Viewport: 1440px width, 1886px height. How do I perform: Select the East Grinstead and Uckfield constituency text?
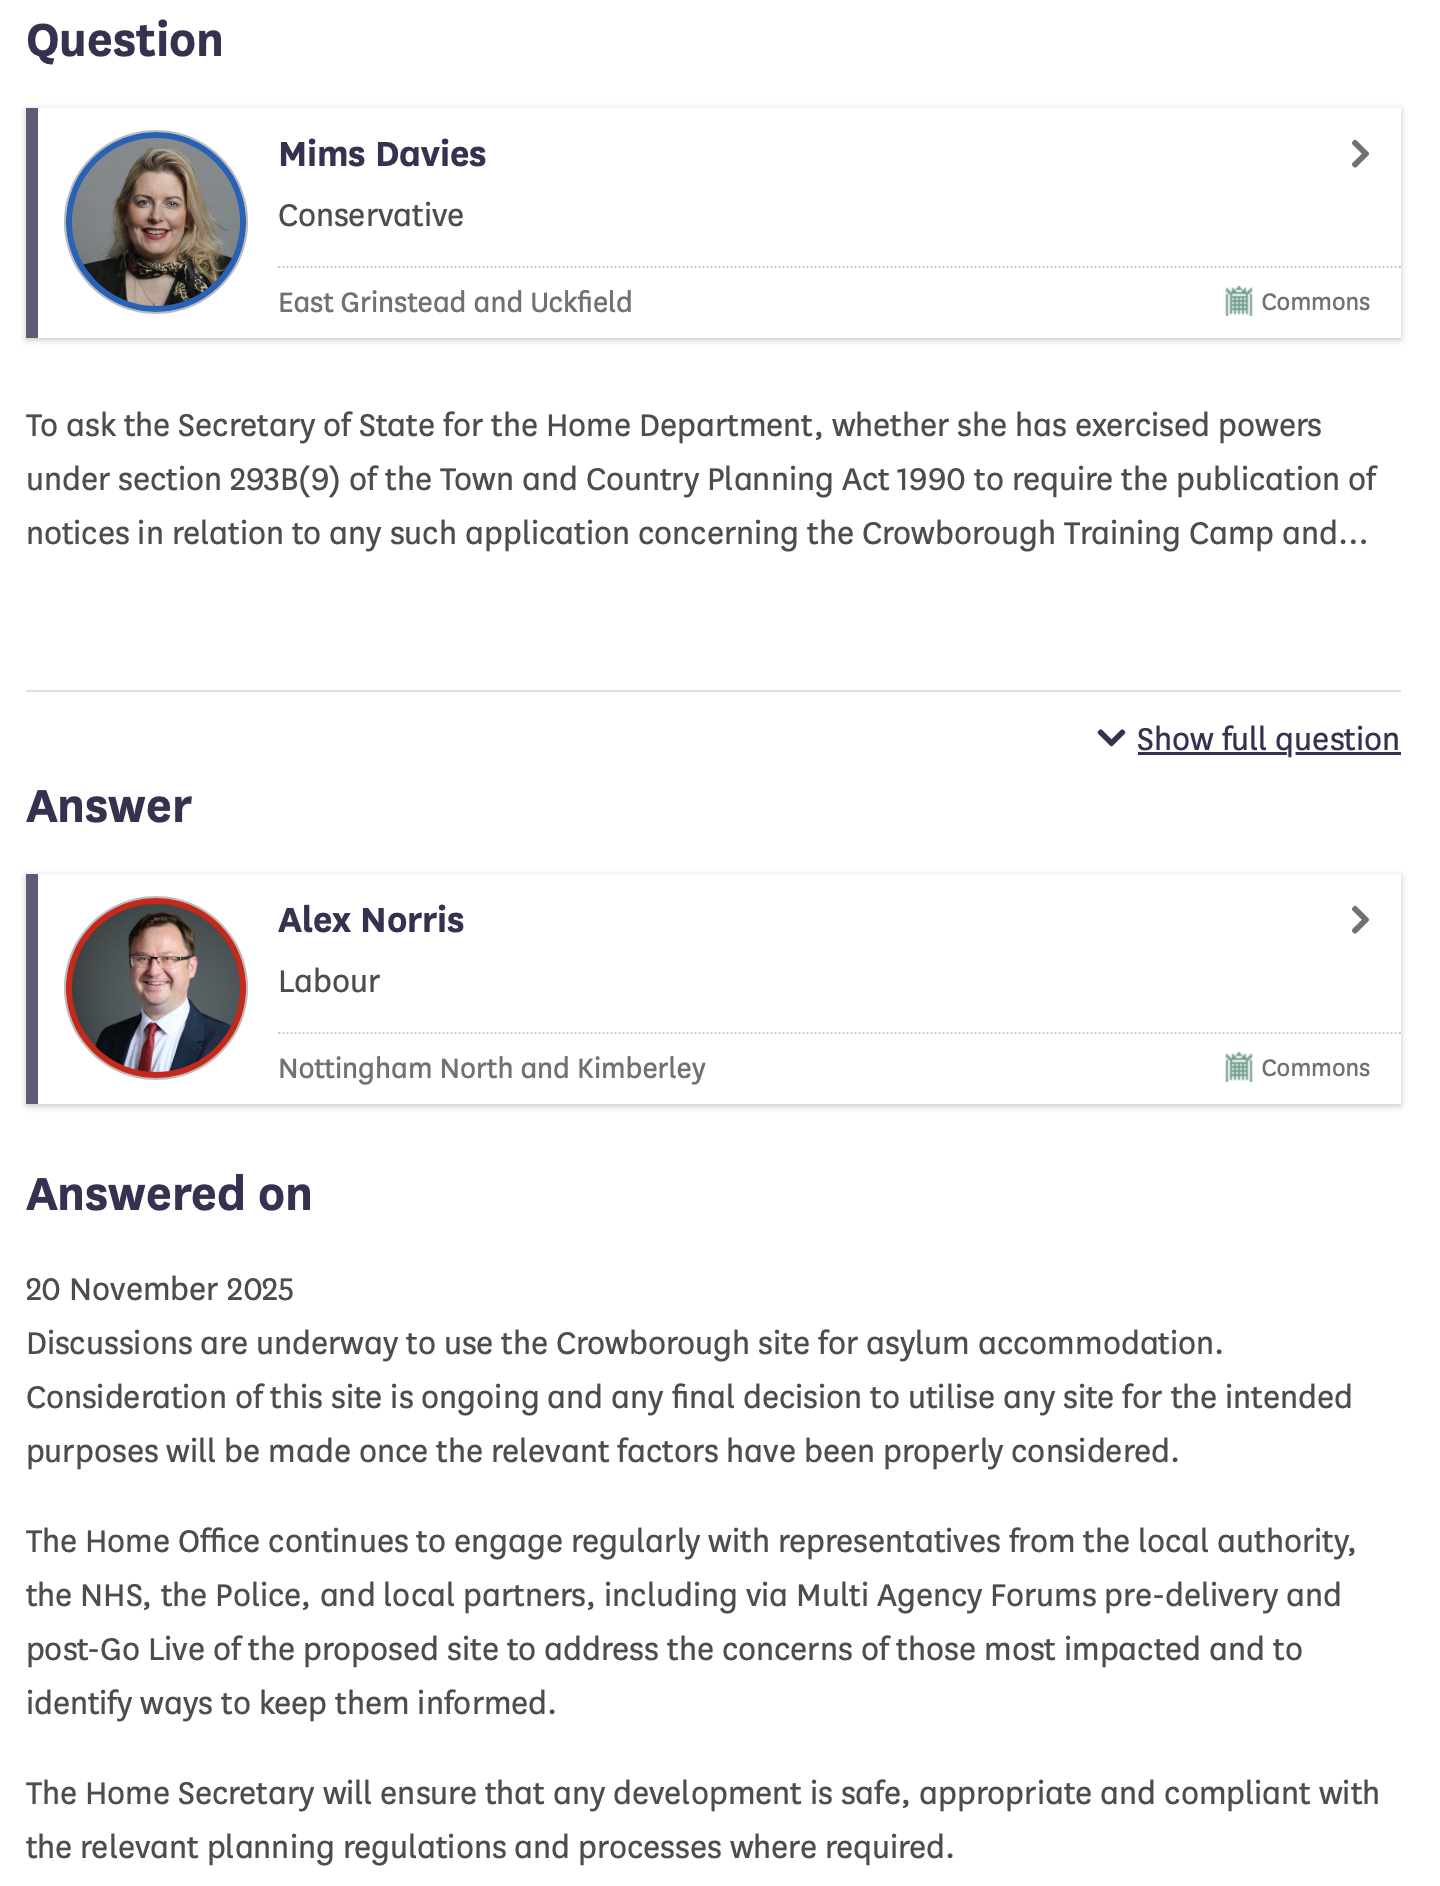tap(455, 302)
